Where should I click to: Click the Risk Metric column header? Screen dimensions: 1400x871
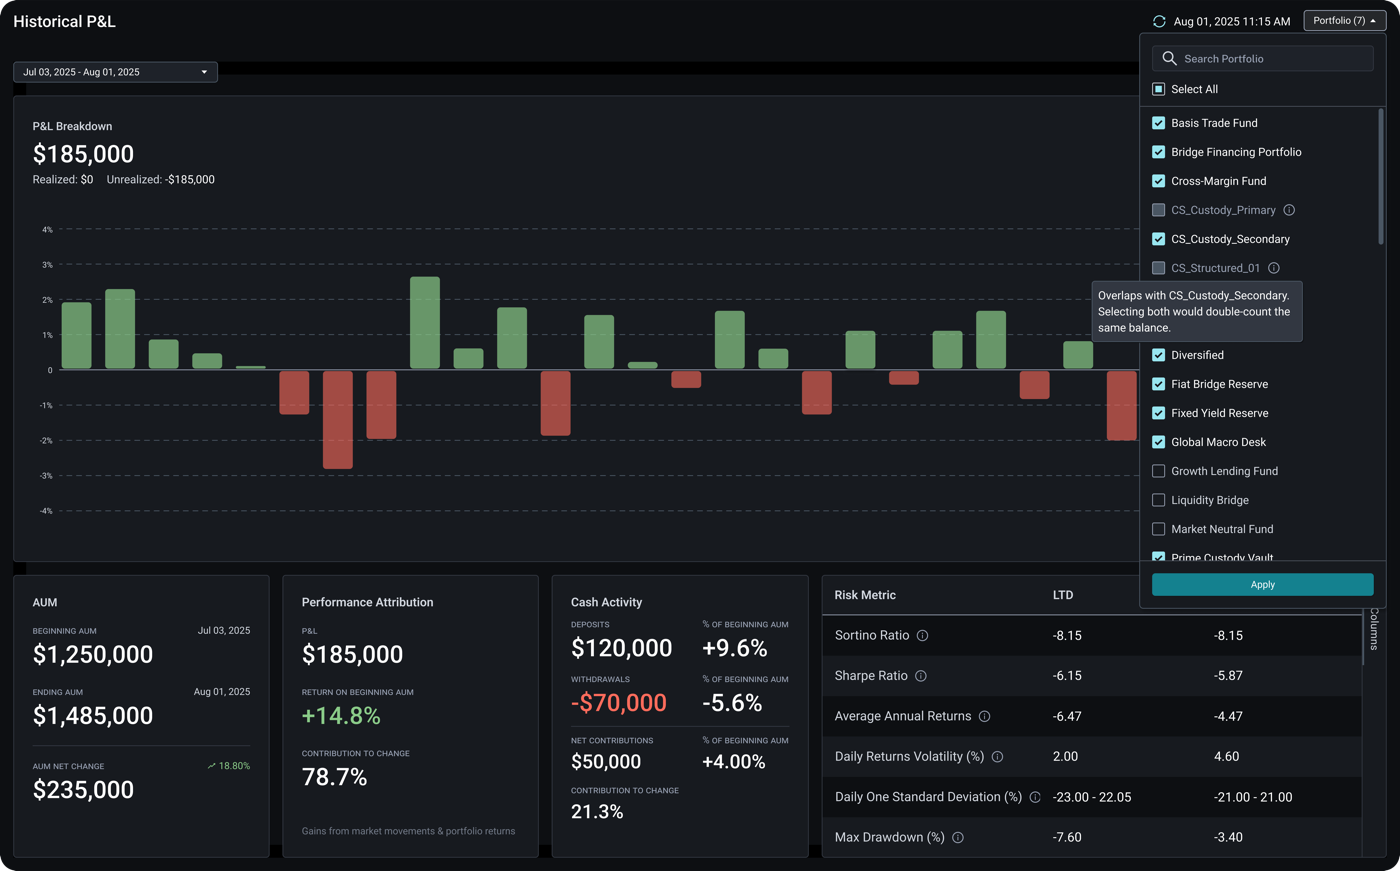(865, 595)
